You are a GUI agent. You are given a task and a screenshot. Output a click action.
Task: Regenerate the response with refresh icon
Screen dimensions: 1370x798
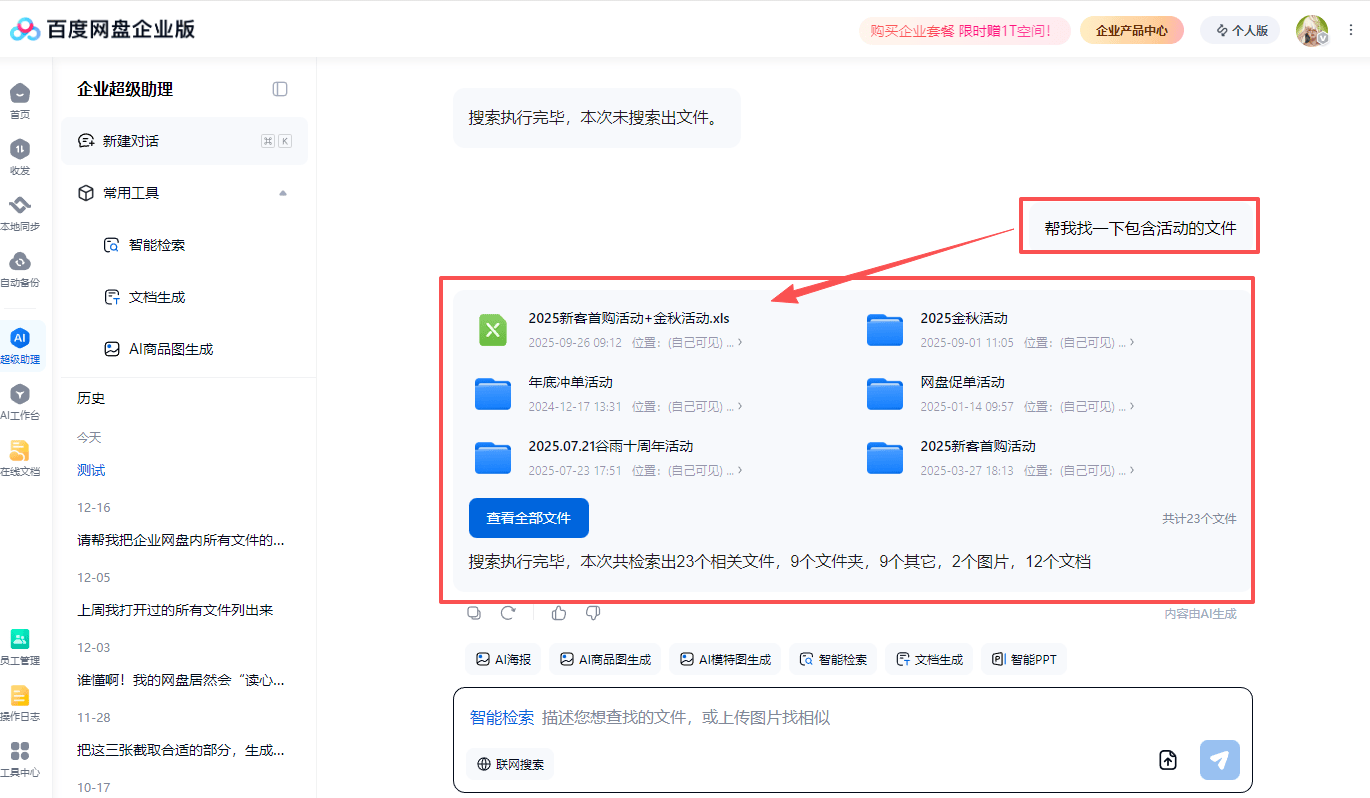[x=508, y=613]
